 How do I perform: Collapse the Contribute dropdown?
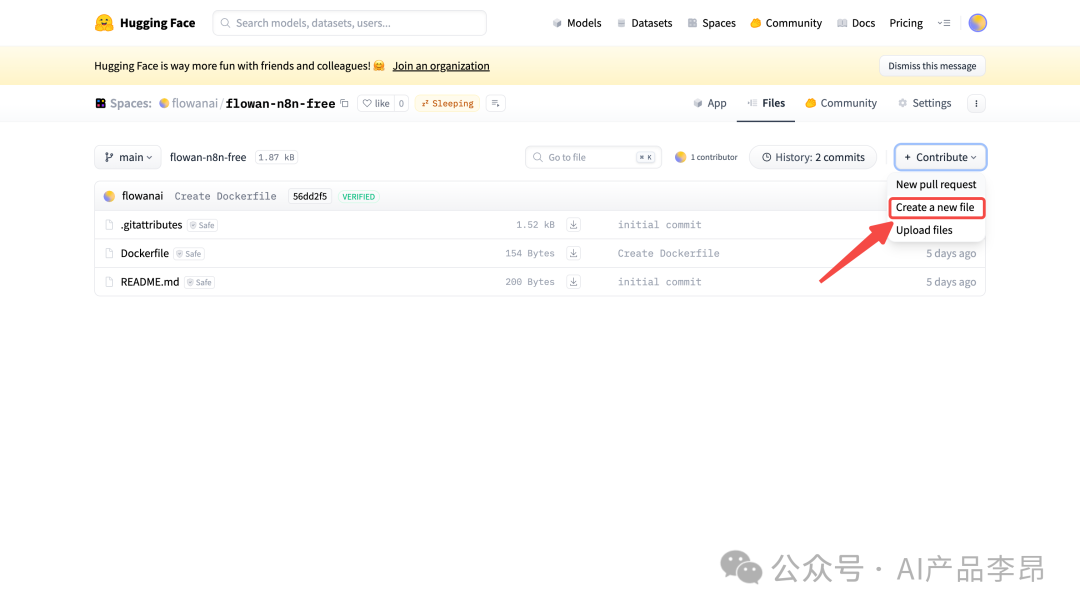click(x=940, y=157)
